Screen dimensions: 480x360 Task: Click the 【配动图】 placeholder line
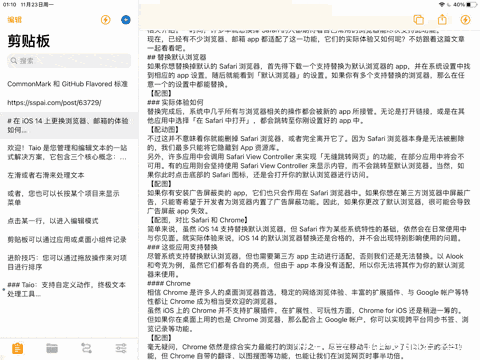(x=164, y=130)
